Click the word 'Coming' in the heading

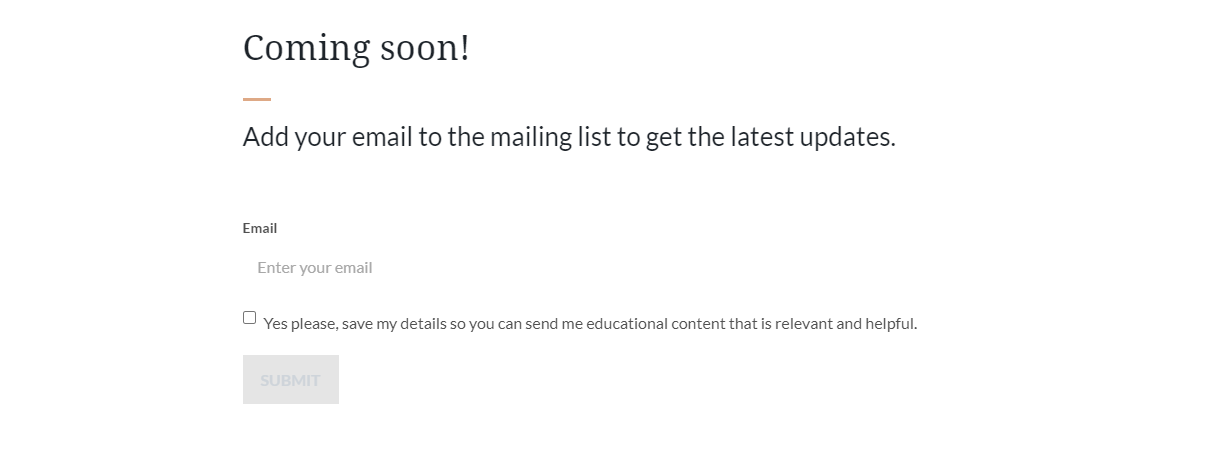tap(307, 49)
